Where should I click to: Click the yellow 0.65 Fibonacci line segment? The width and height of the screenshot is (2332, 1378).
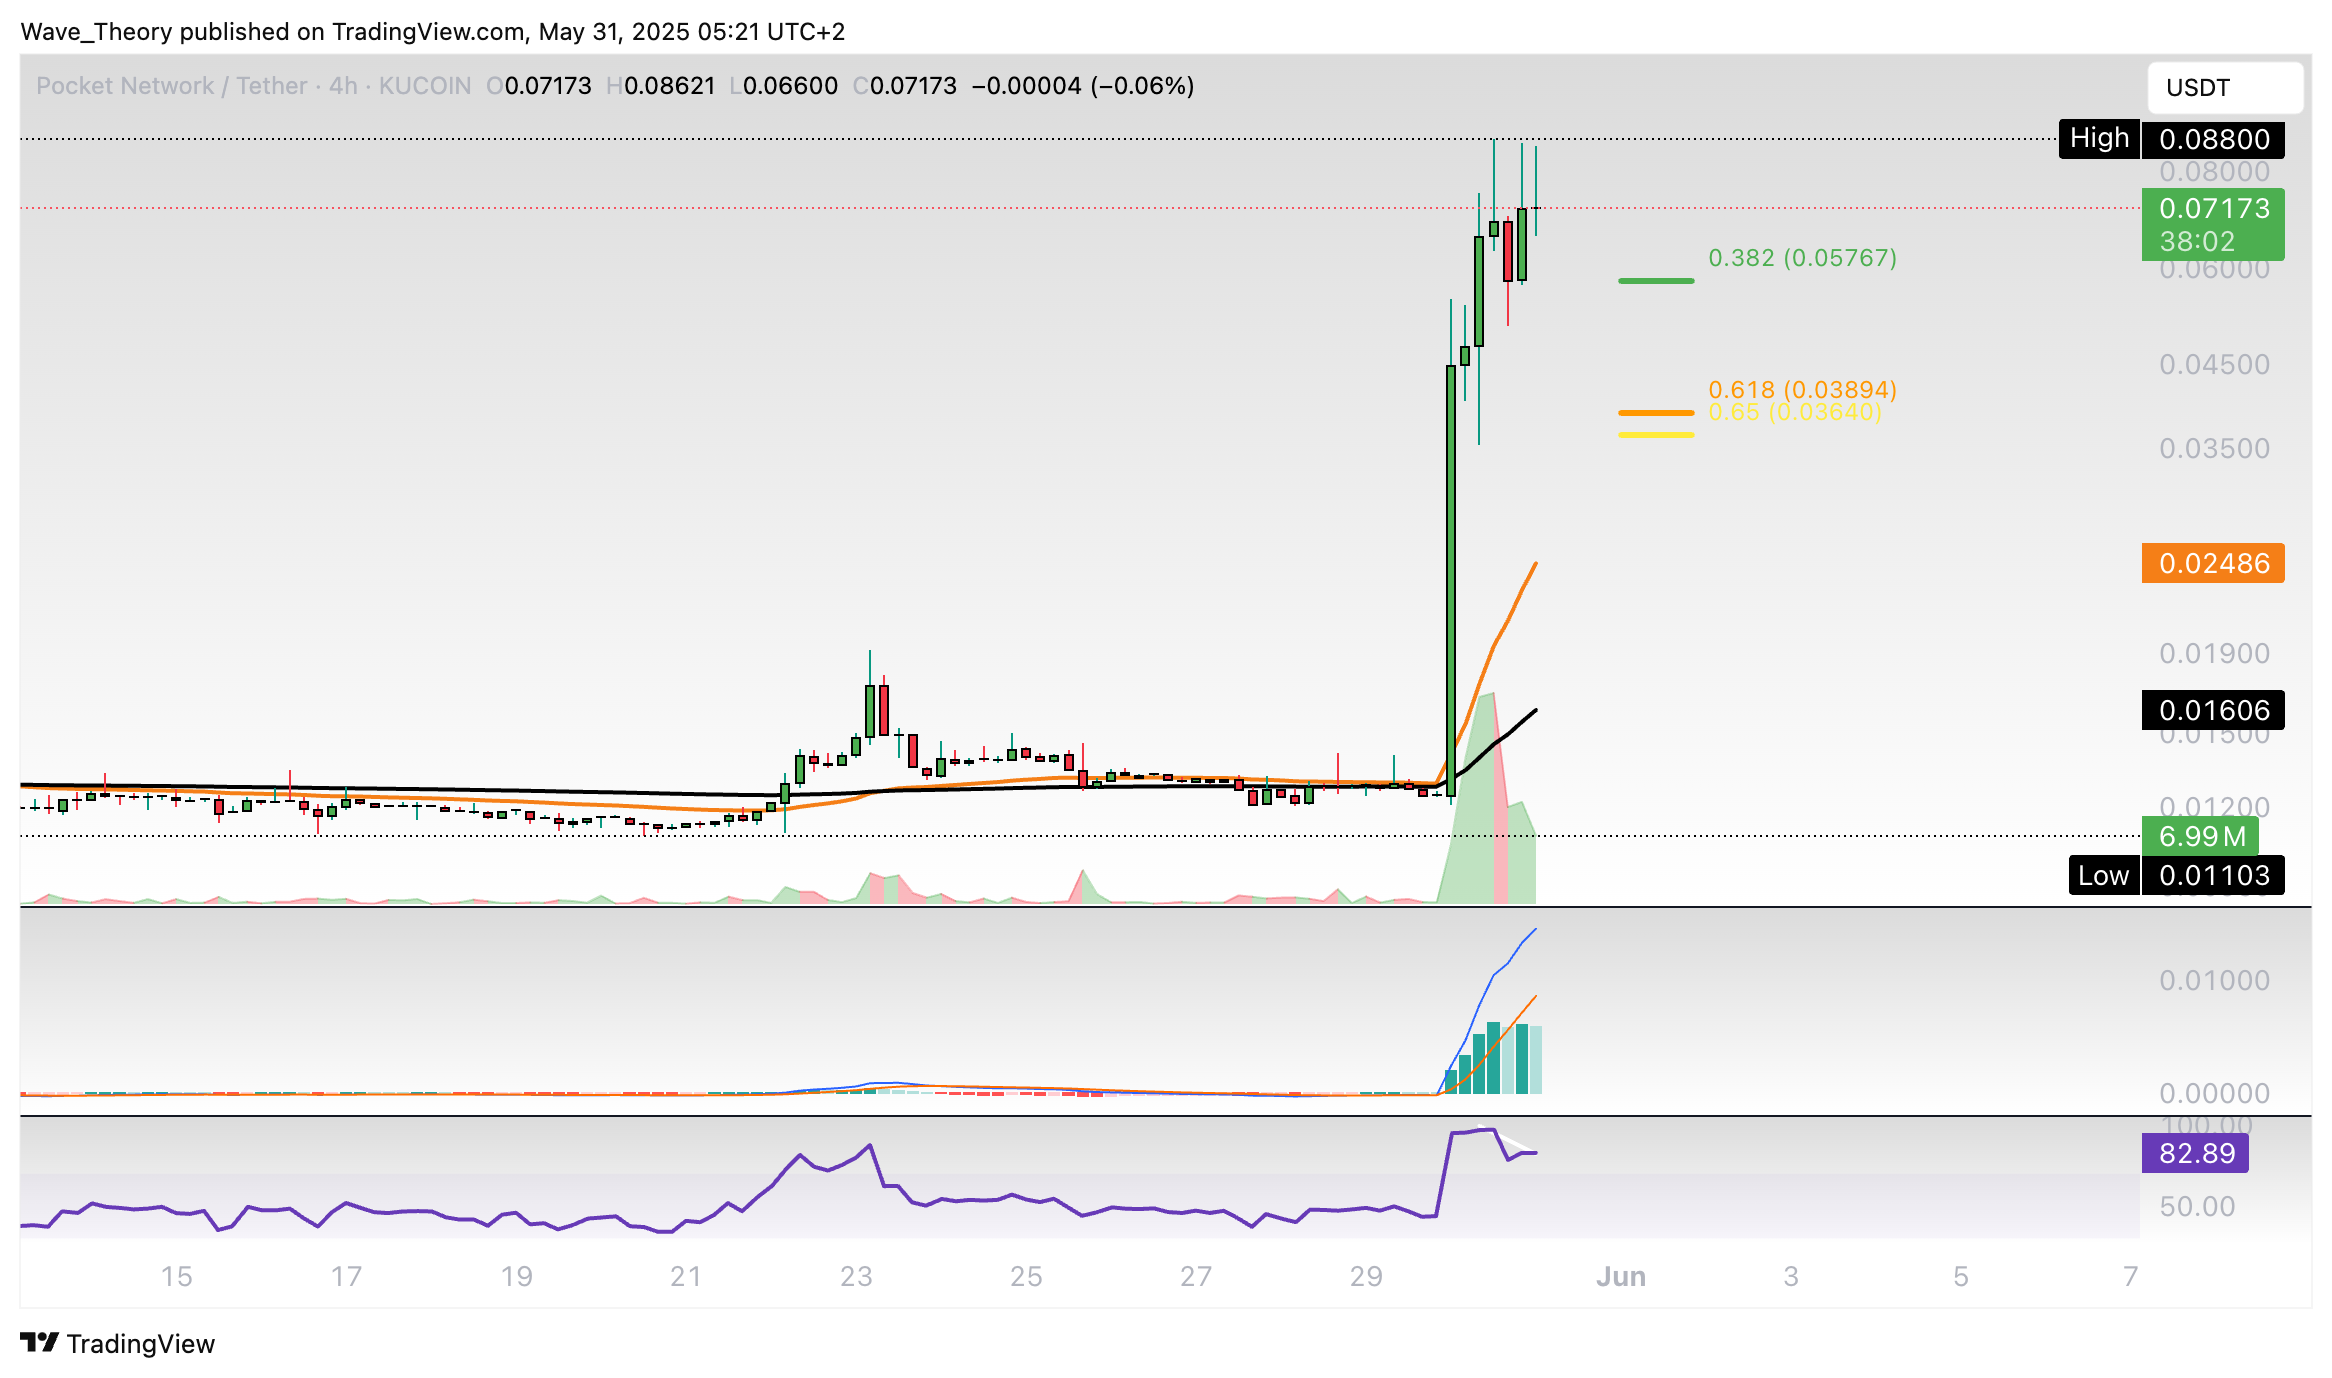click(1656, 435)
